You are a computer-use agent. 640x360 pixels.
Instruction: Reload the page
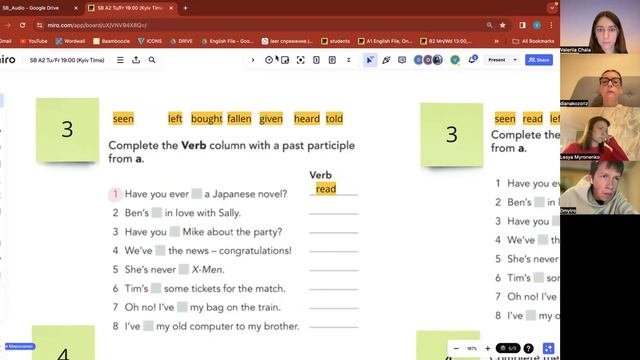(22, 25)
